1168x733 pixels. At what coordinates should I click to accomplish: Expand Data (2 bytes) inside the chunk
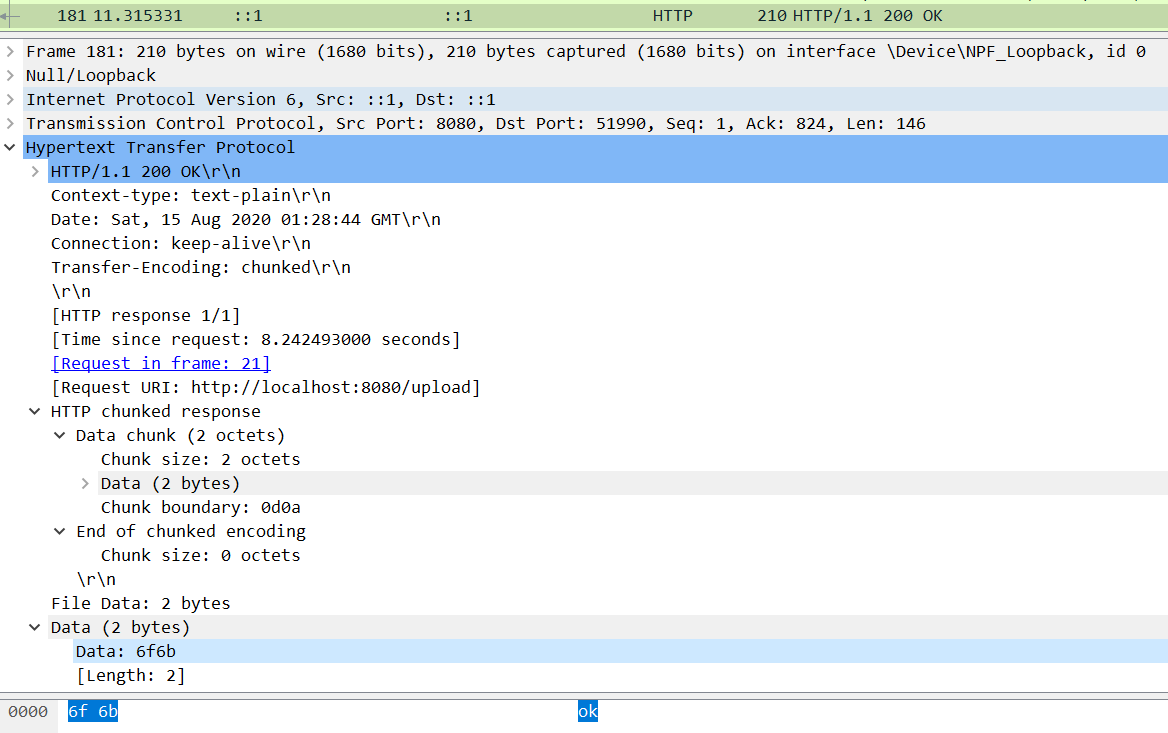pos(84,483)
